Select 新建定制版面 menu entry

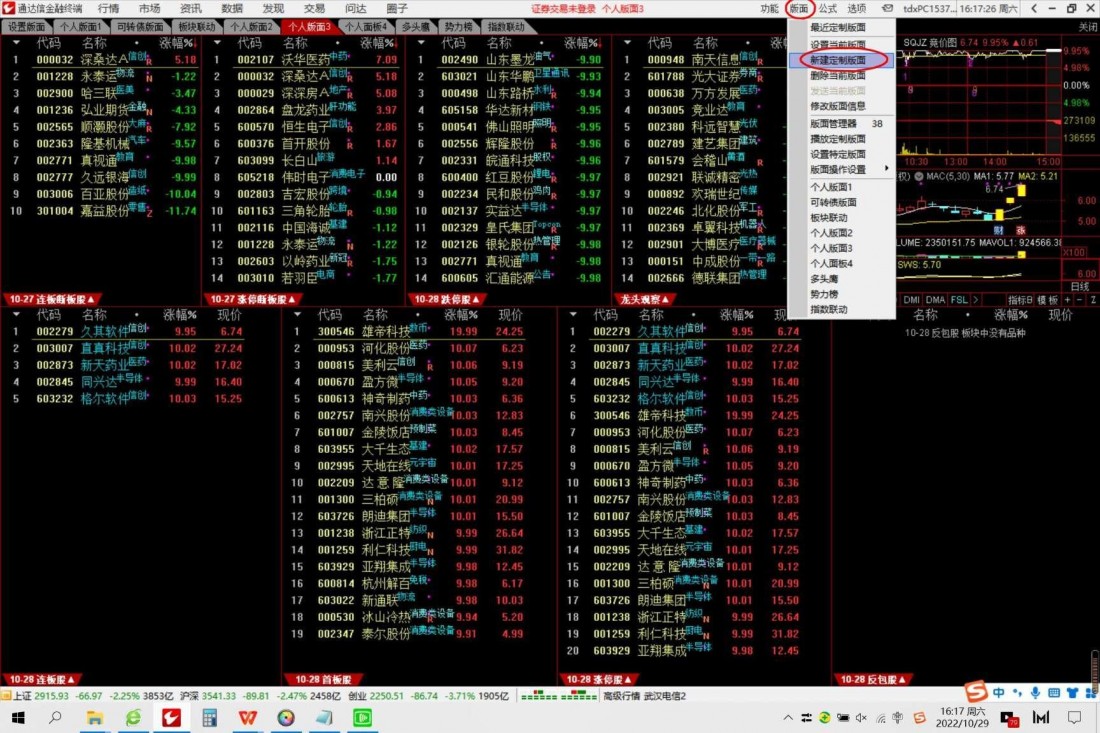click(842, 60)
